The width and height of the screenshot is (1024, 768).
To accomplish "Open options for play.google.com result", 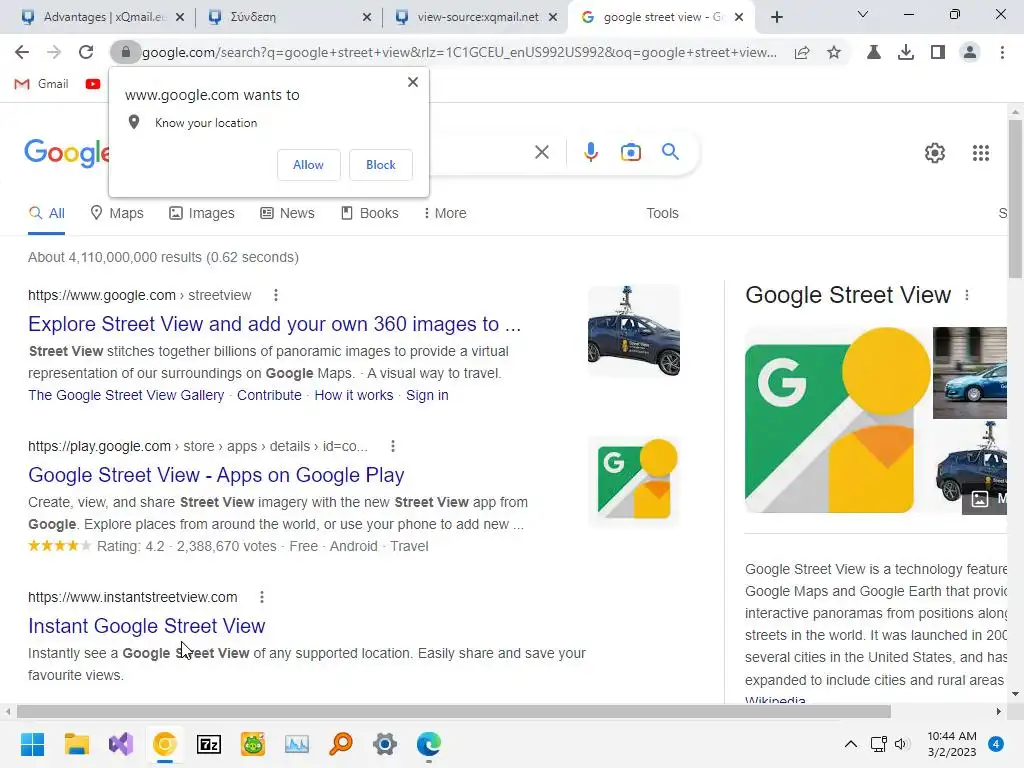I will [x=392, y=446].
